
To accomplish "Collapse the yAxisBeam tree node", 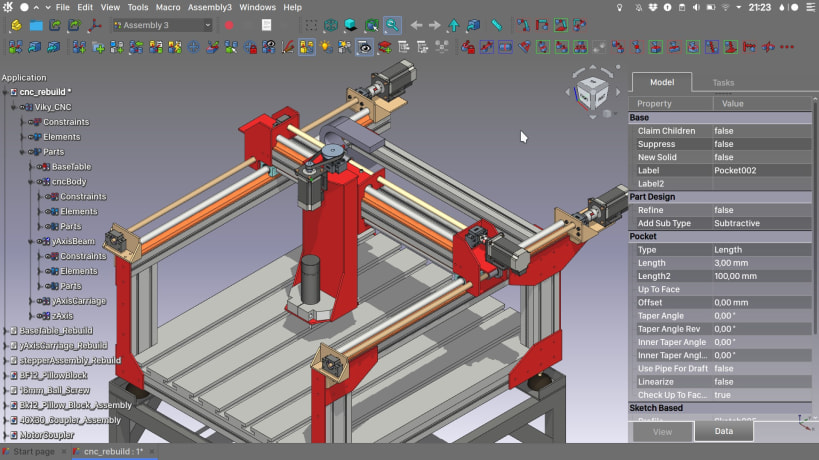I will [x=31, y=241].
